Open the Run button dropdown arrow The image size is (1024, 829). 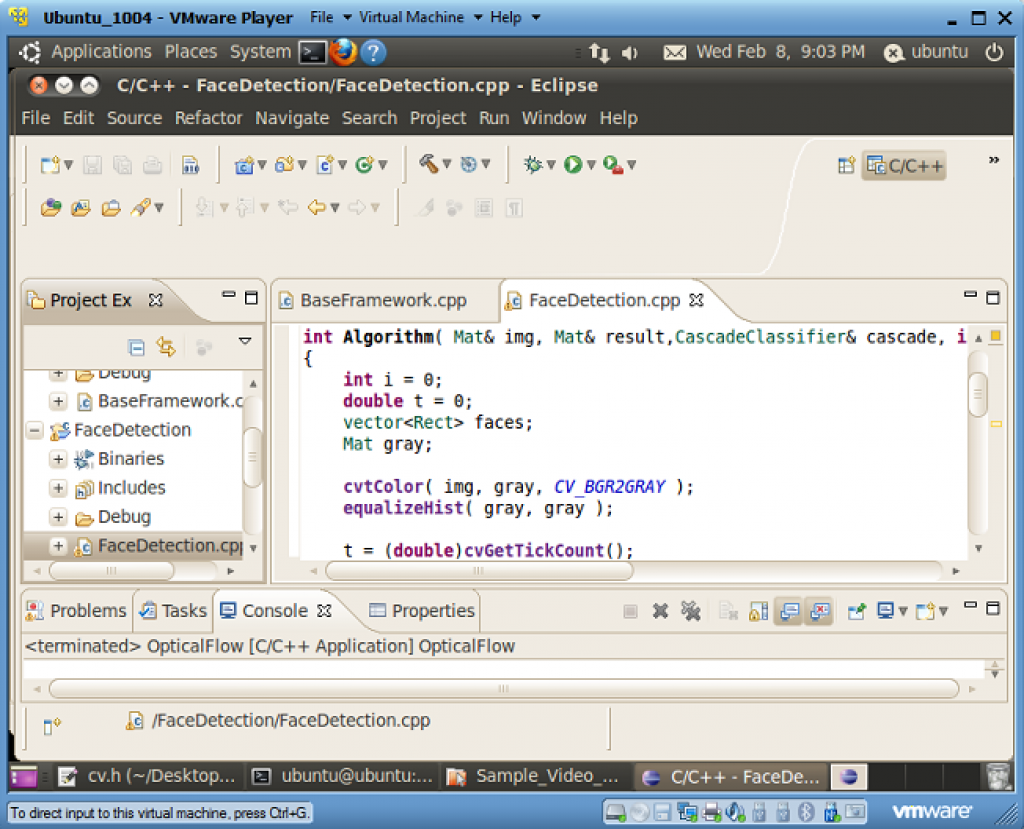tap(590, 165)
